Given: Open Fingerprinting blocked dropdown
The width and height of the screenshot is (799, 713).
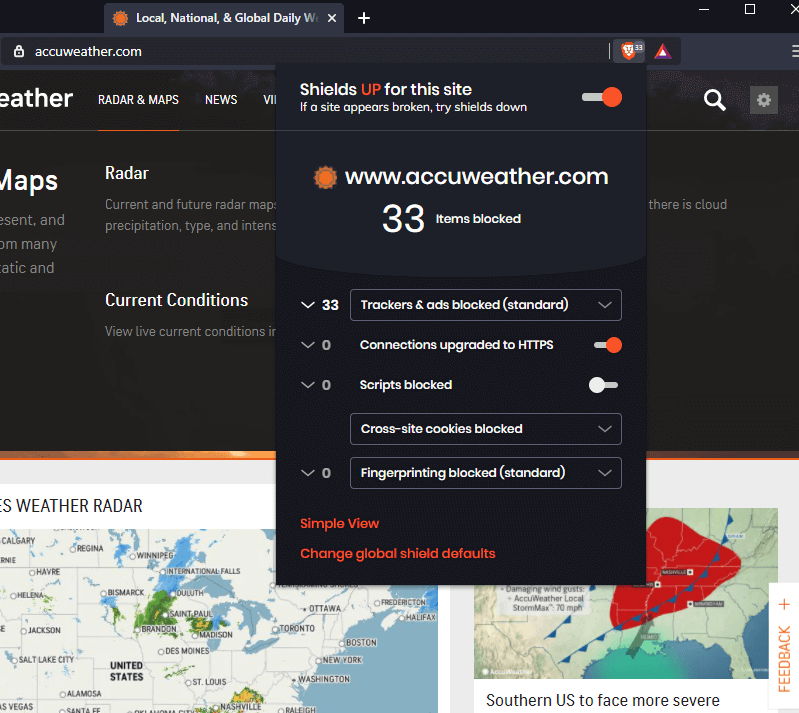Looking at the screenshot, I should pos(485,473).
